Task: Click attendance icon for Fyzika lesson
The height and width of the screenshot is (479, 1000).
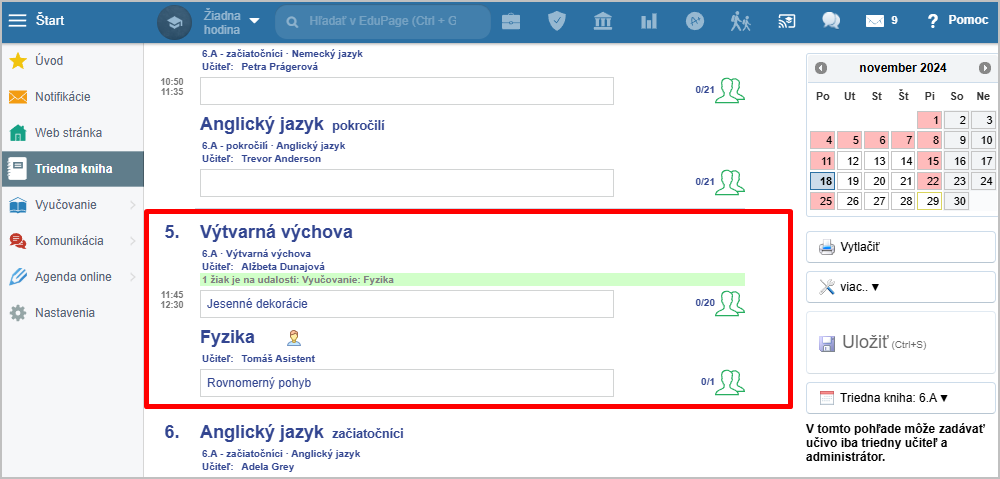Action: point(730,382)
